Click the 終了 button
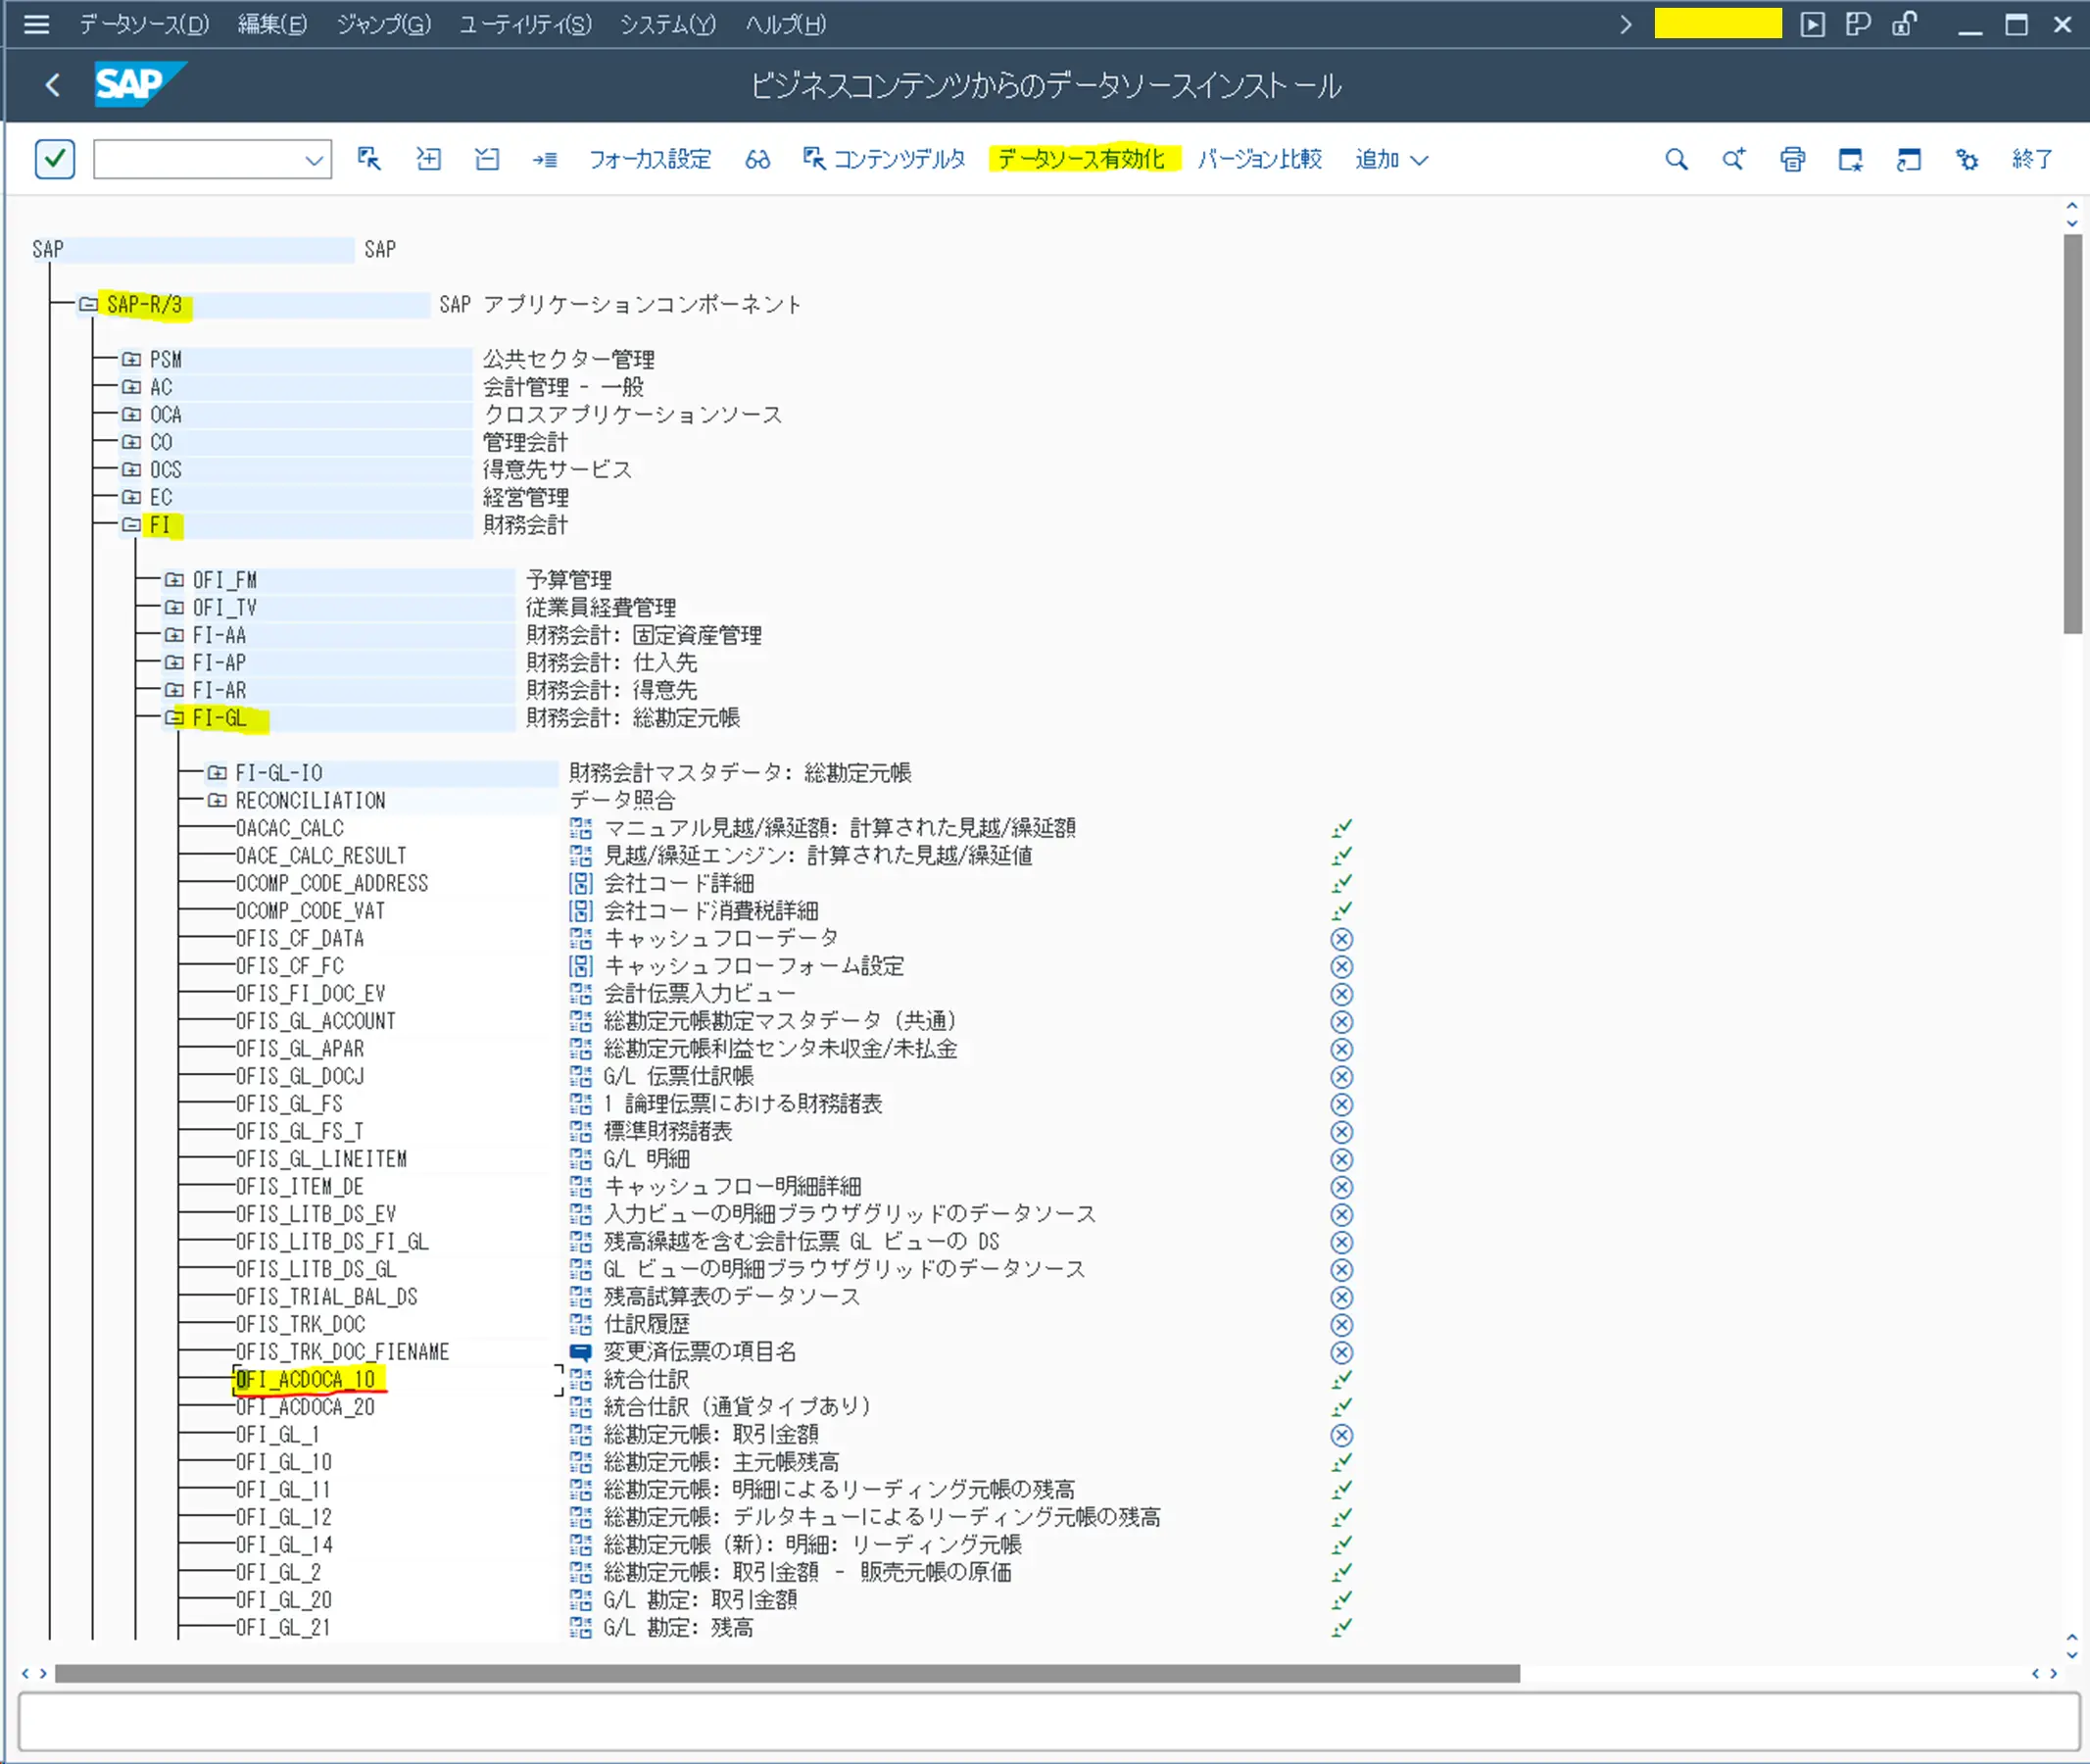This screenshot has height=1764, width=2090. point(2032,159)
